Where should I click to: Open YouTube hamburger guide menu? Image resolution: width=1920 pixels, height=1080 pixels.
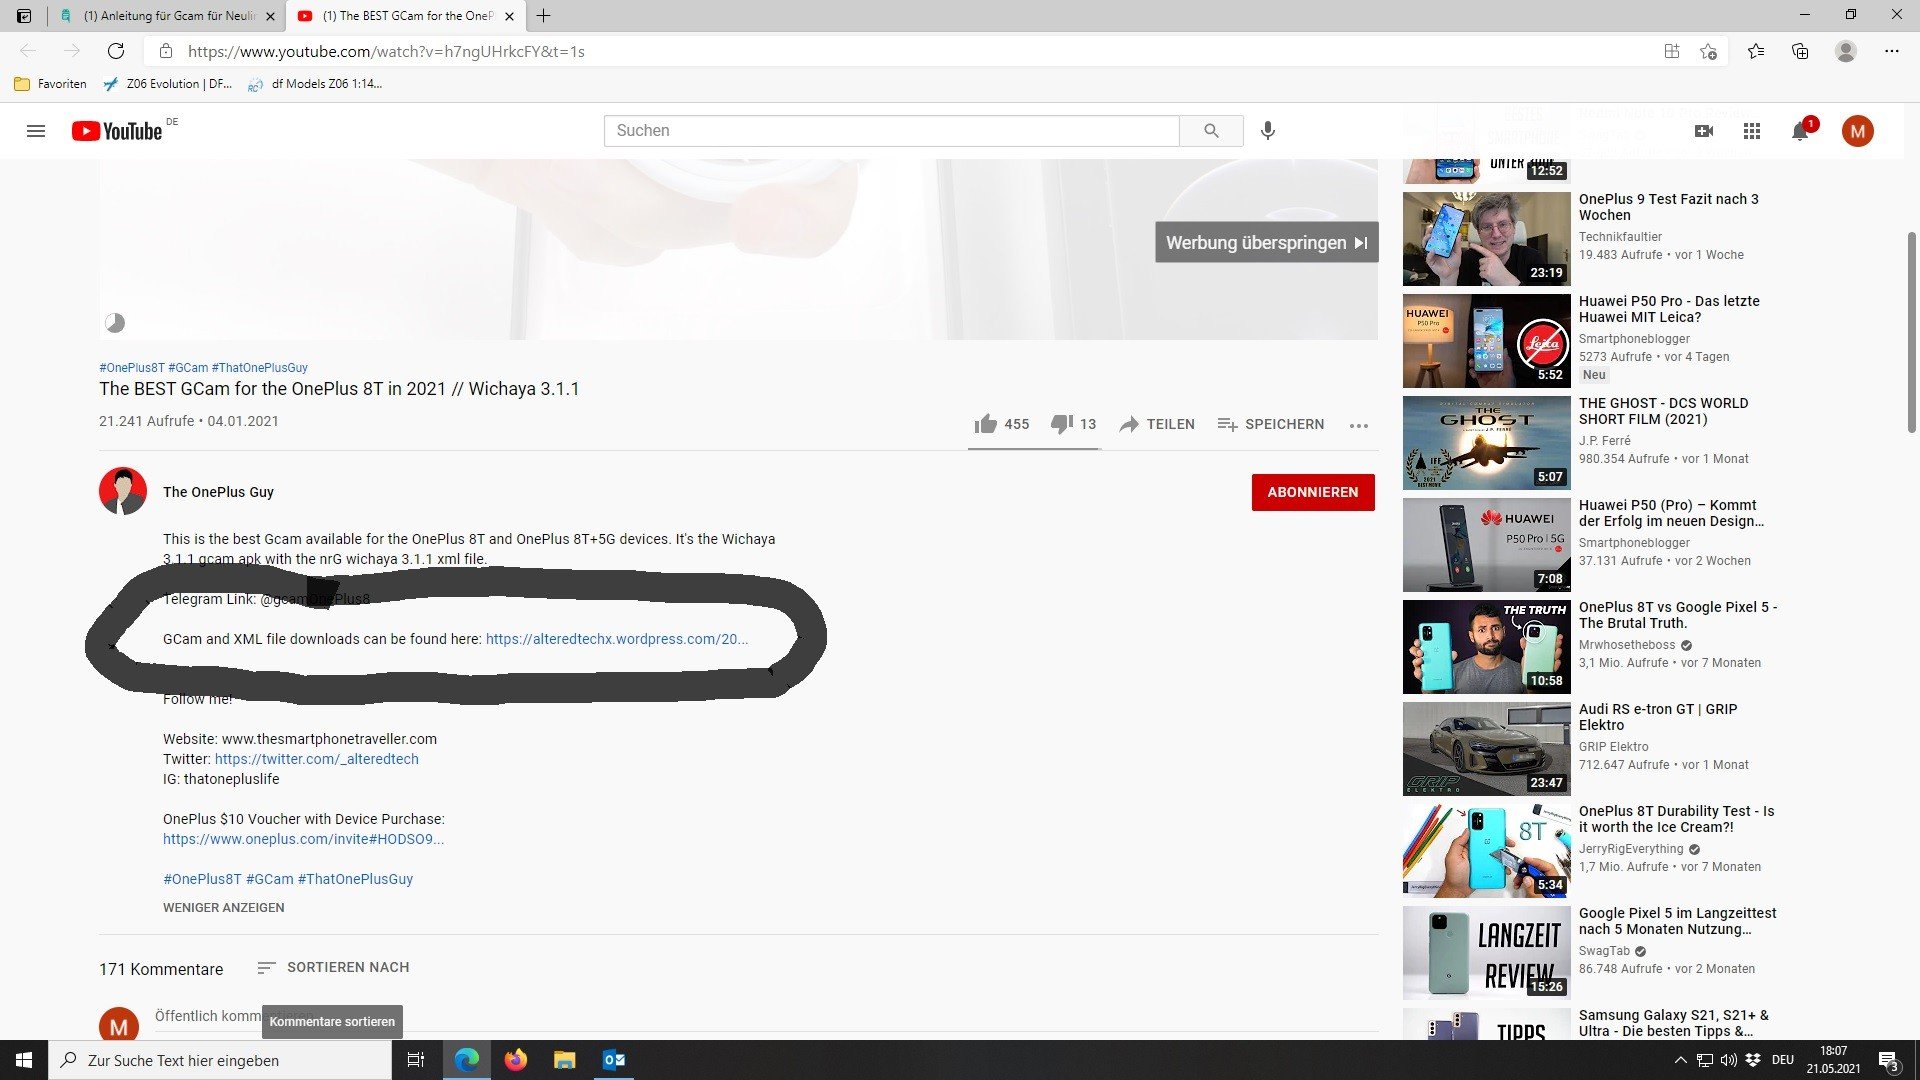tap(36, 131)
